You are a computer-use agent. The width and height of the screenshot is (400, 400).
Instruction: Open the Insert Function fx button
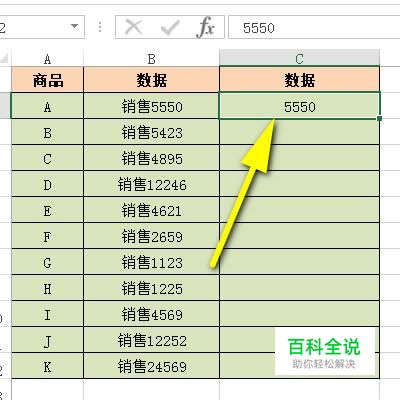(x=205, y=27)
